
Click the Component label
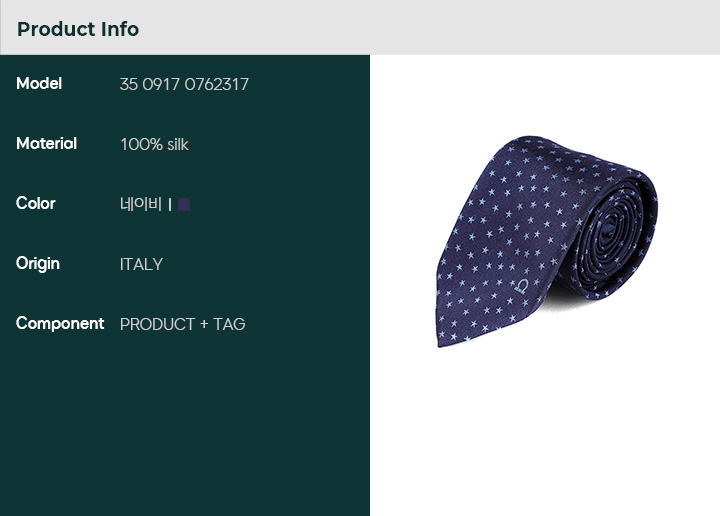pos(60,324)
